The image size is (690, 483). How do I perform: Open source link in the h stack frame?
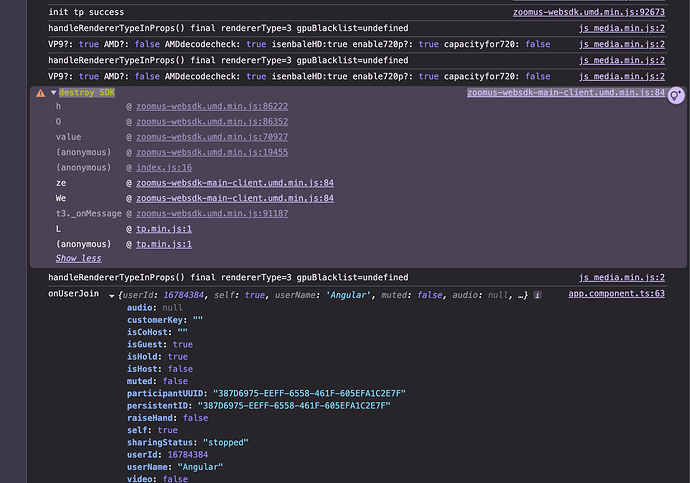[x=212, y=106]
